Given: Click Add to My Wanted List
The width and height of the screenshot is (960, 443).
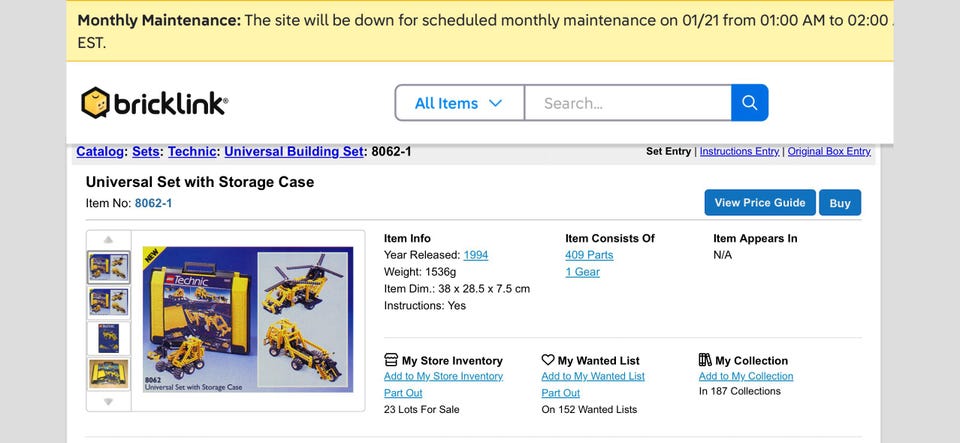Looking at the screenshot, I should pyautogui.click(x=593, y=377).
